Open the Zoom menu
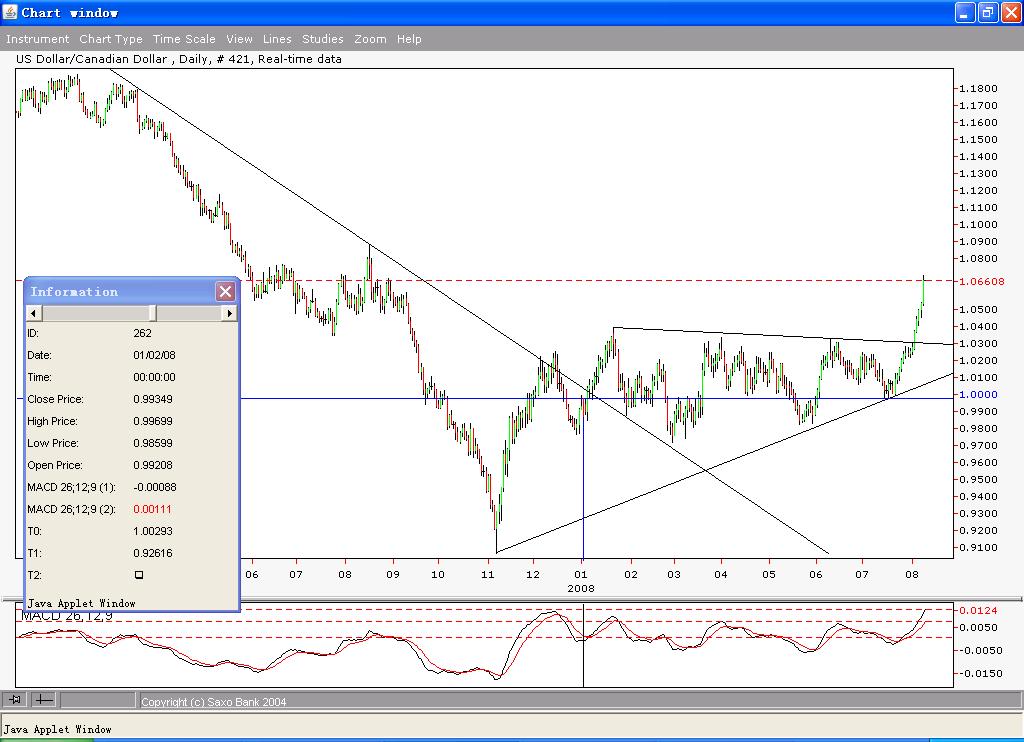This screenshot has width=1024, height=742. click(370, 39)
